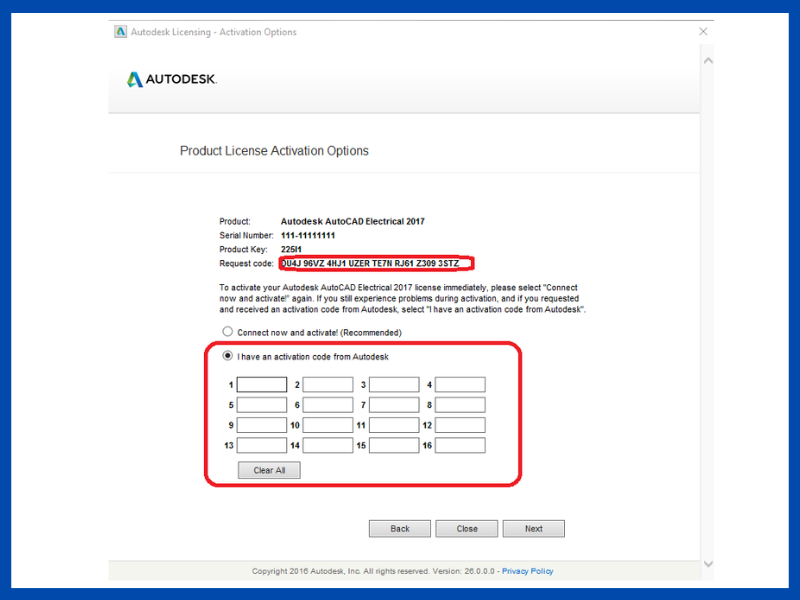Click activation code field 2
Screen dimensions: 800x600
pos(328,385)
